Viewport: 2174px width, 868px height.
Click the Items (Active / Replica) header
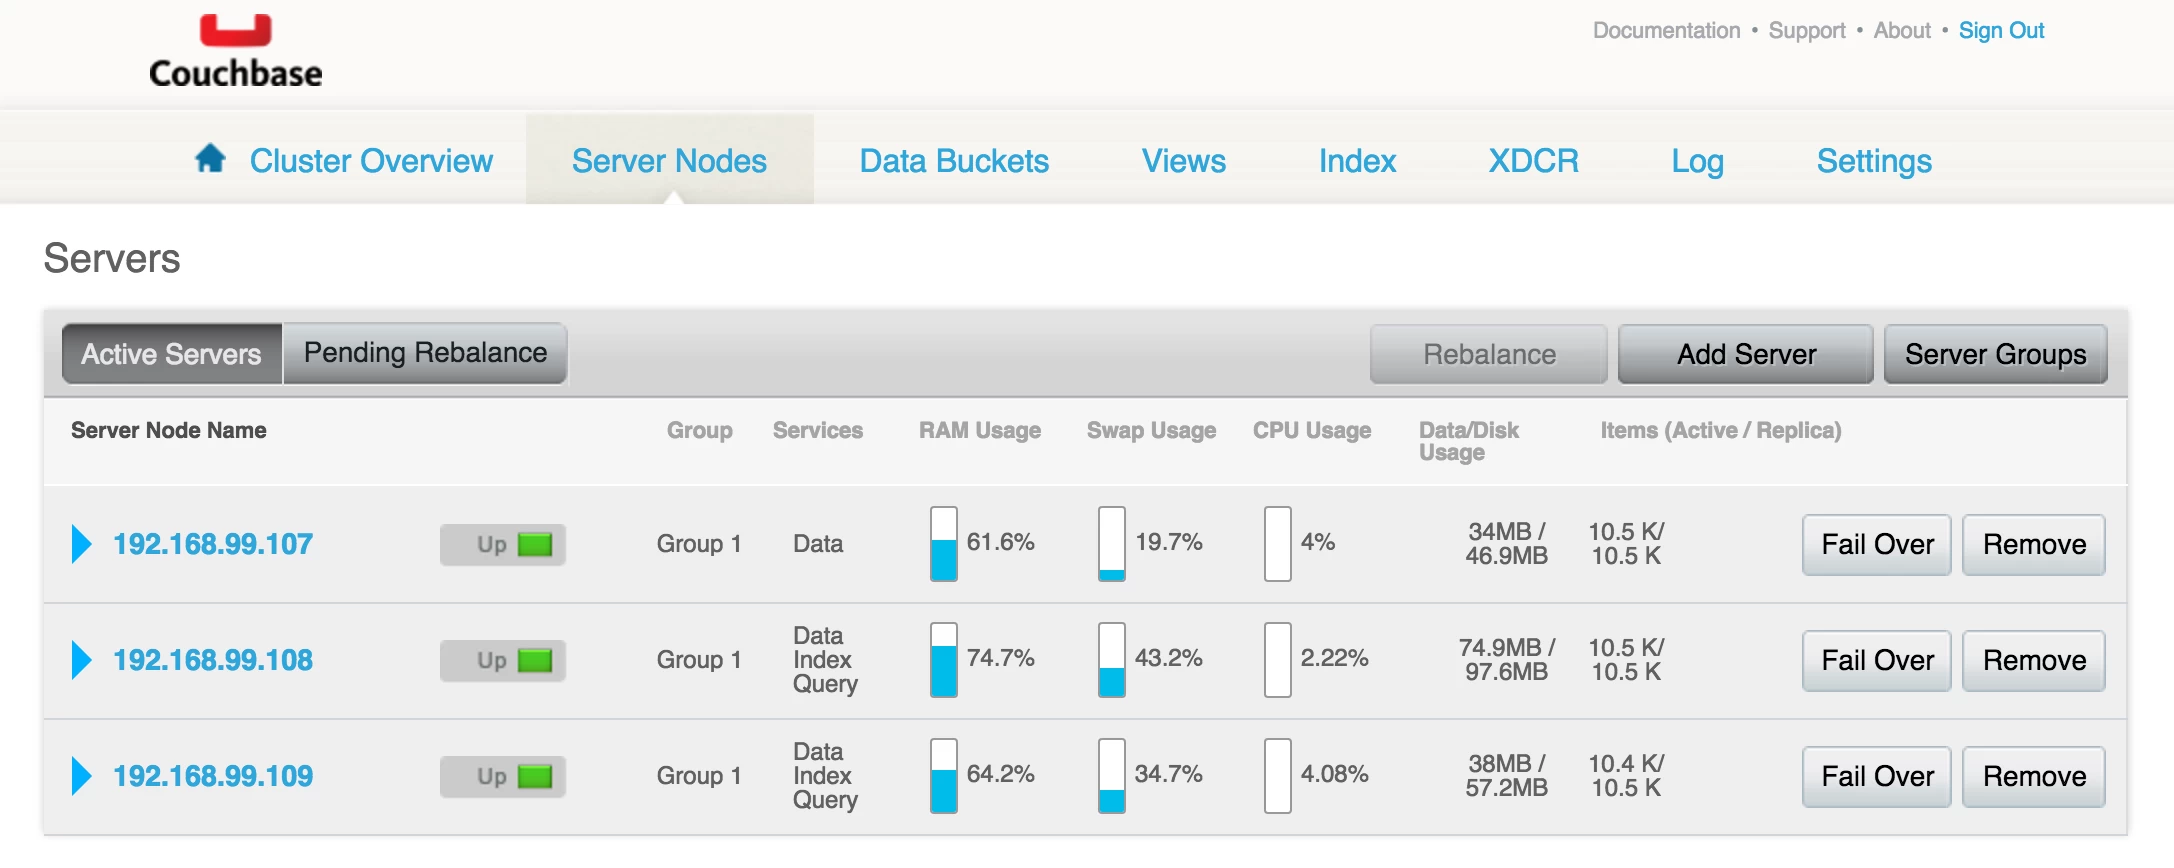[x=1721, y=430]
